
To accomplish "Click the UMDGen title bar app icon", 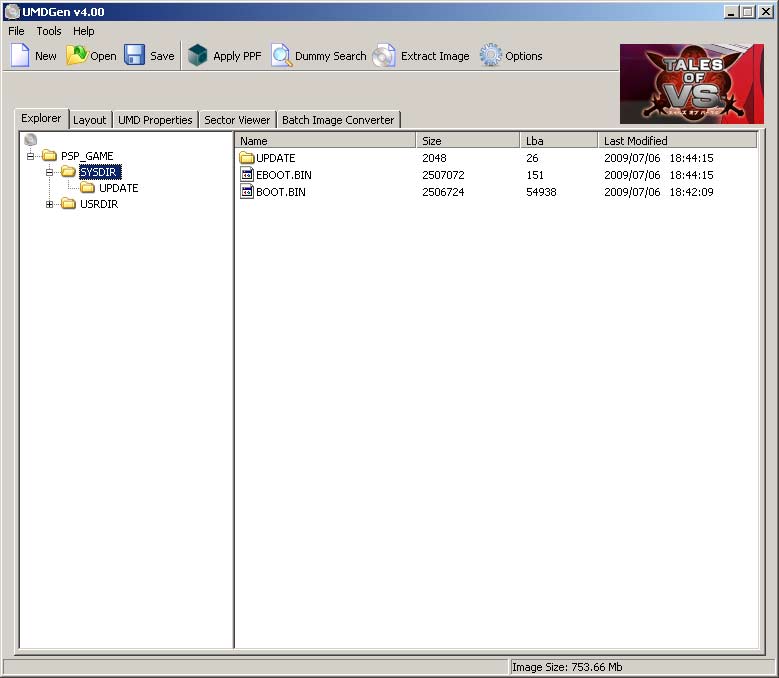I will coord(12,11).
